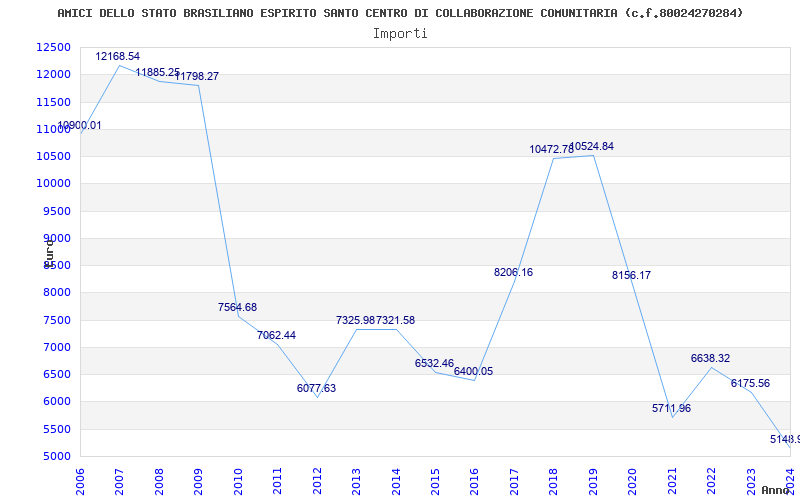The height and width of the screenshot is (500, 800).
Task: Click data label 7564.68
Action: pyautogui.click(x=237, y=307)
